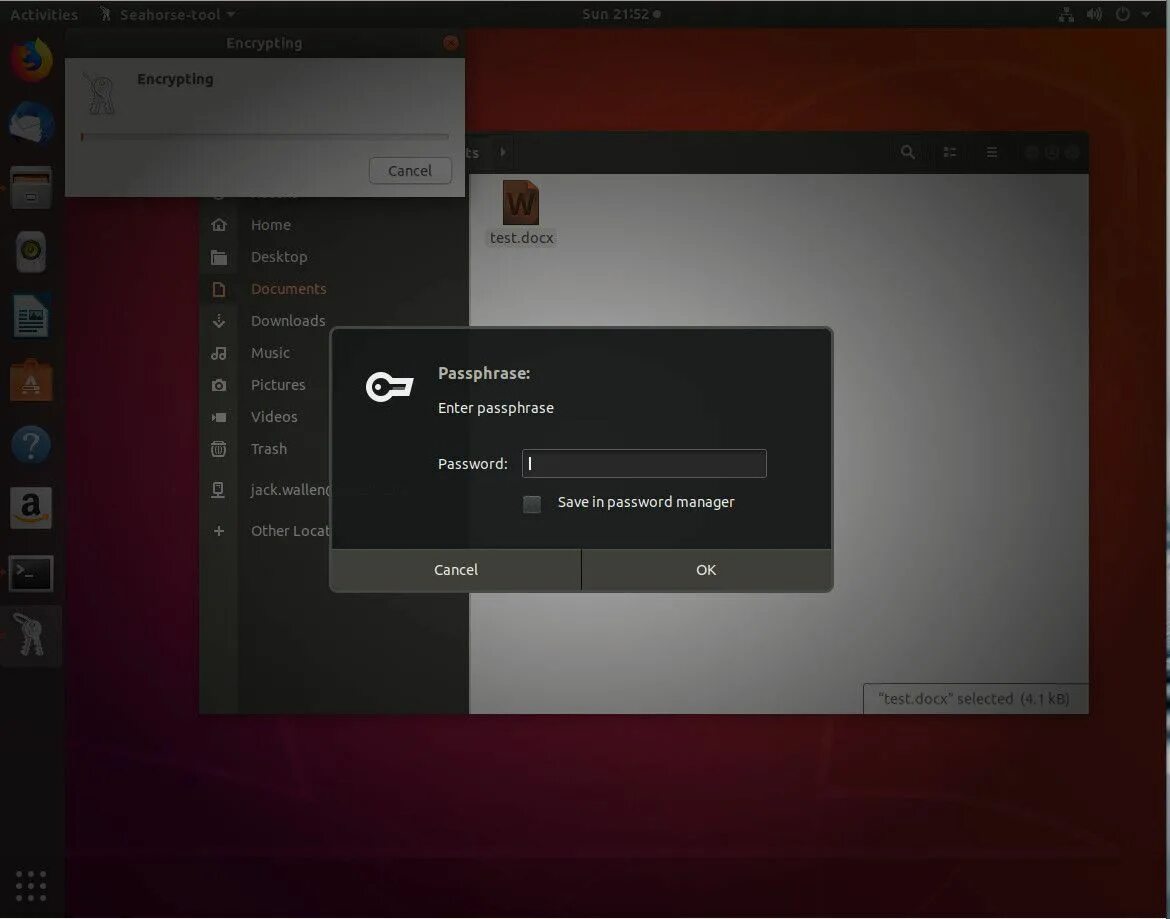This screenshot has height=919, width=1170.
Task: Cancel the encrypting operation
Action: [410, 170]
